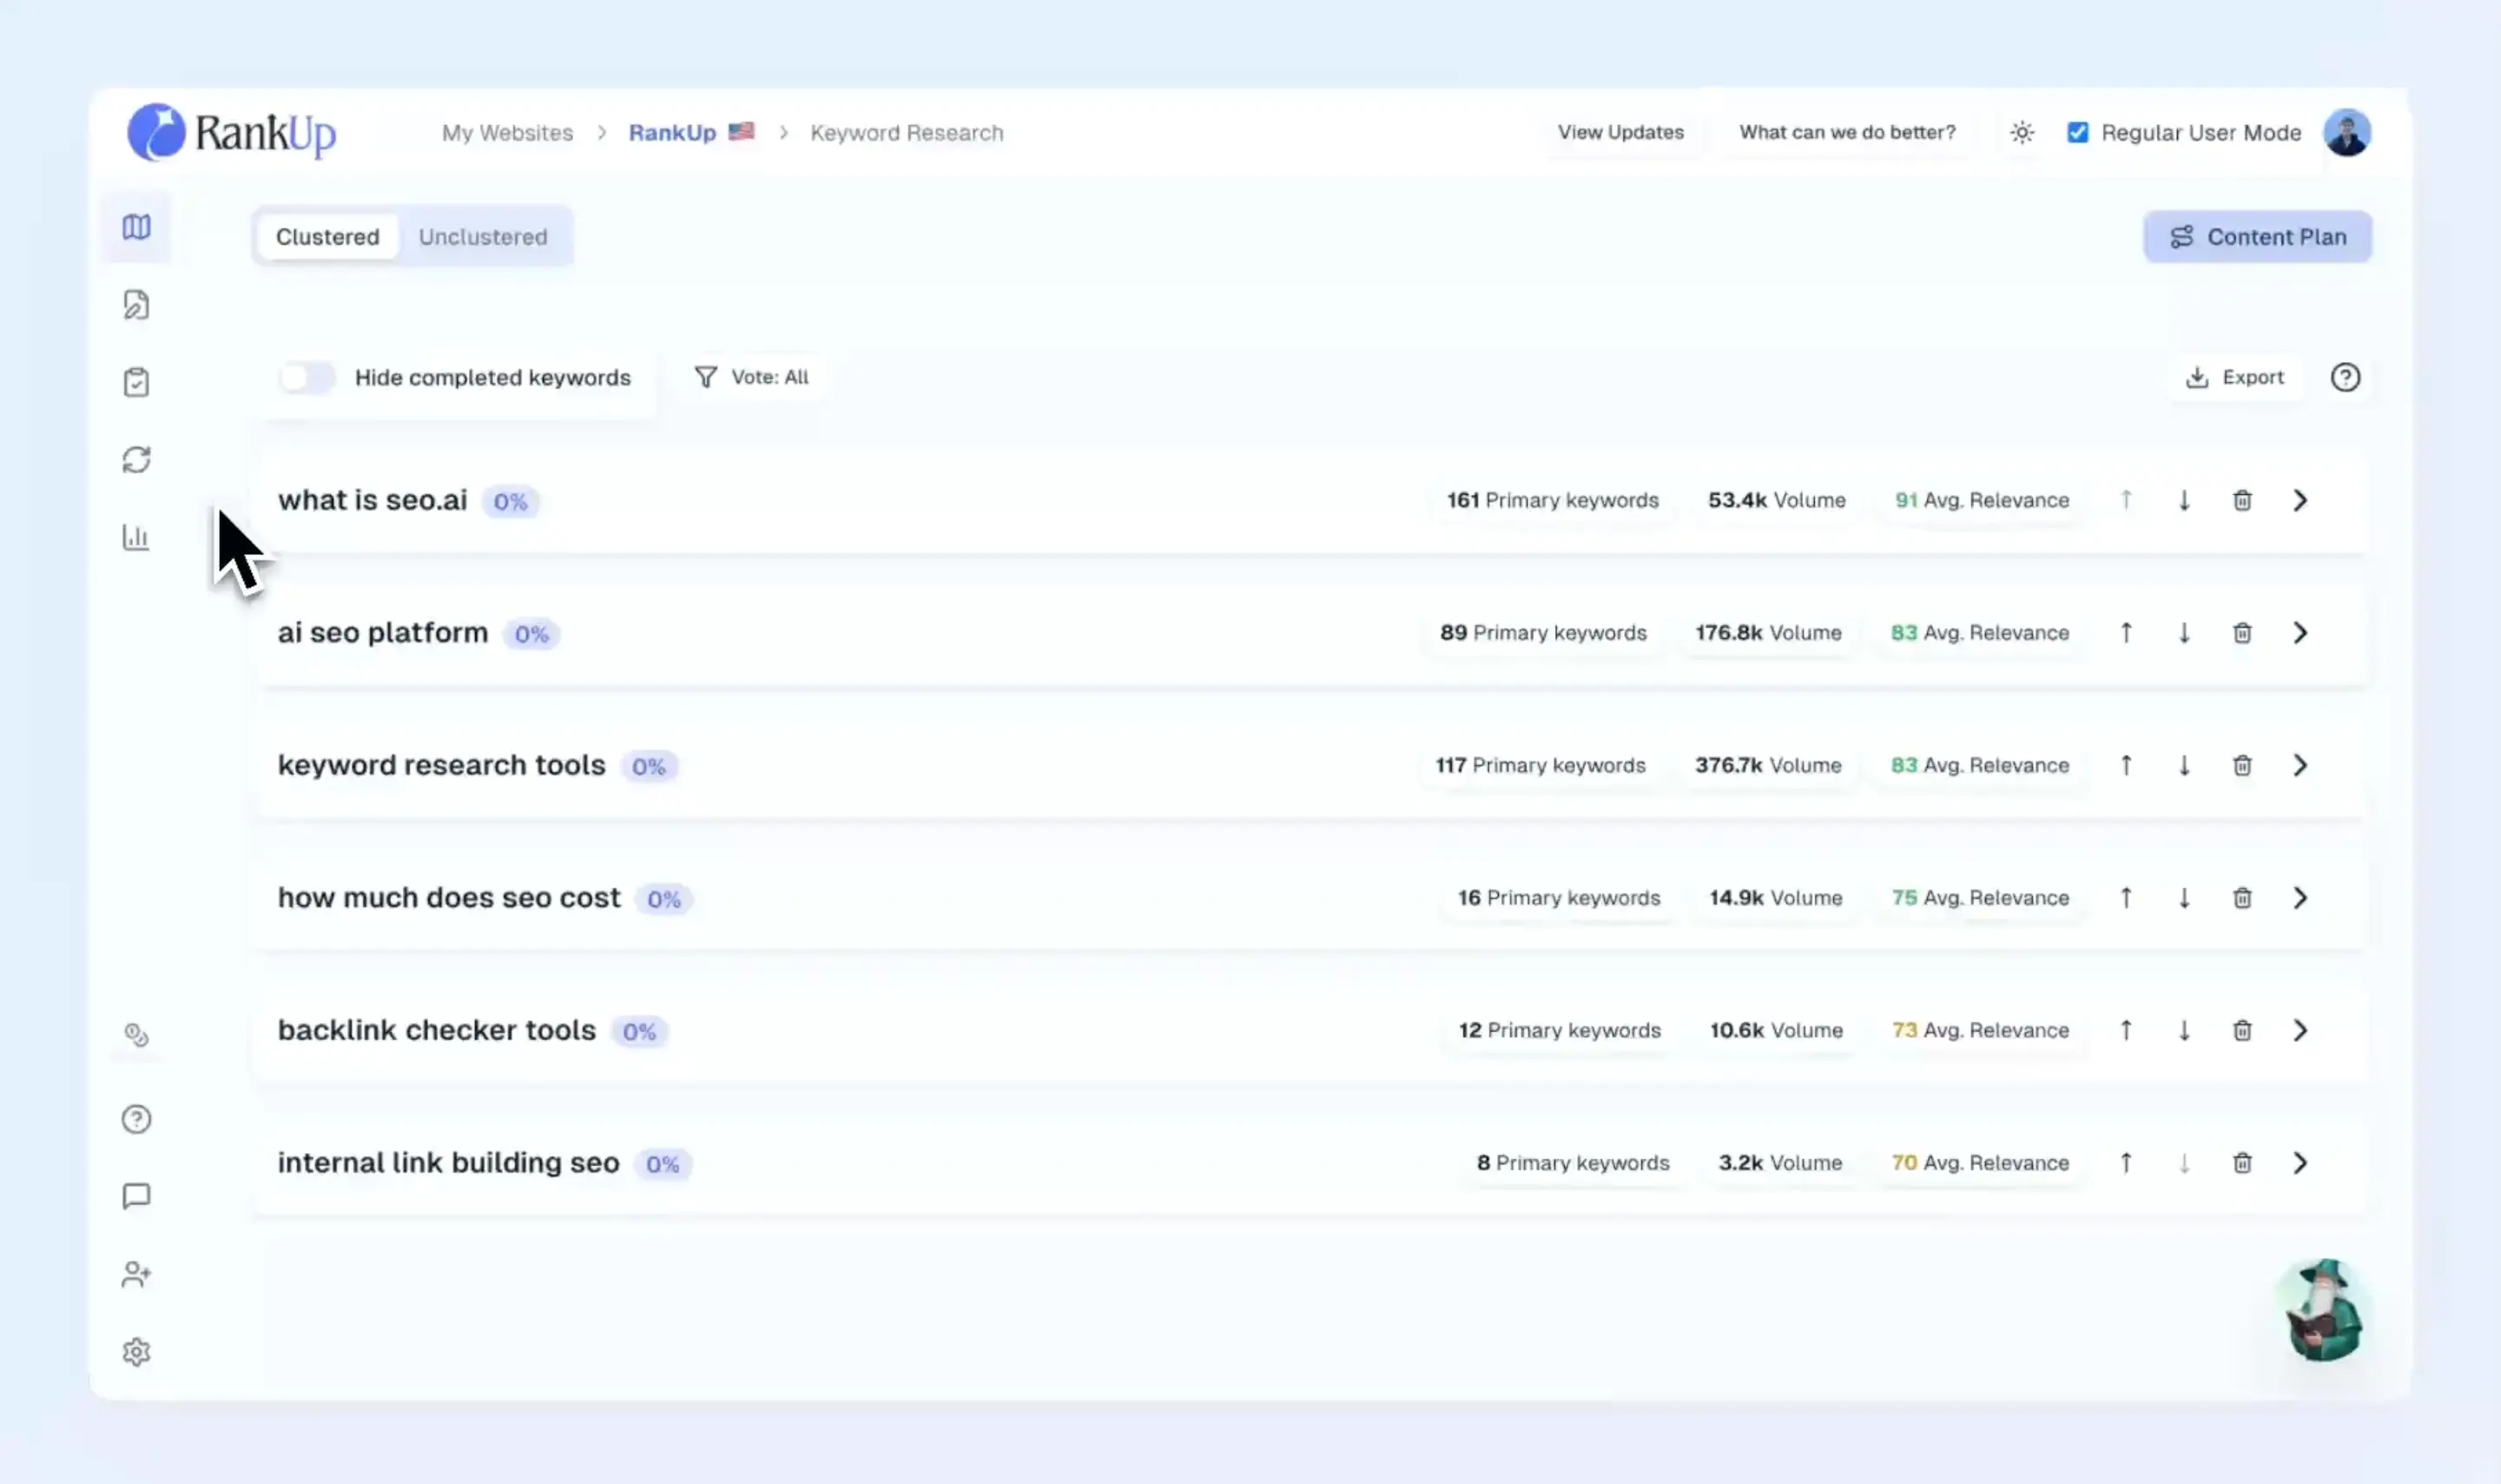Click the Export button

click(2236, 377)
